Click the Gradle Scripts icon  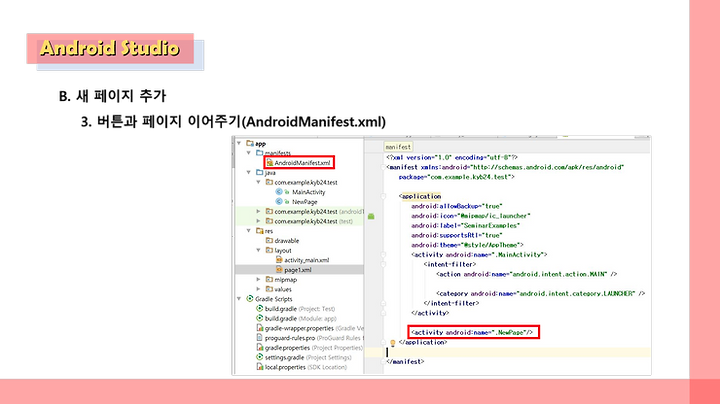tap(250, 299)
